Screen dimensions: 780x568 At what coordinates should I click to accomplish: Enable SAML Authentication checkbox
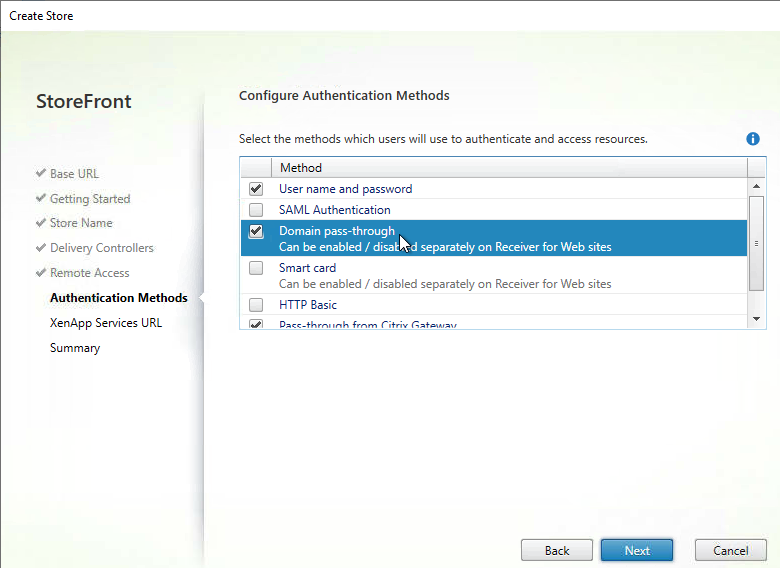(256, 210)
